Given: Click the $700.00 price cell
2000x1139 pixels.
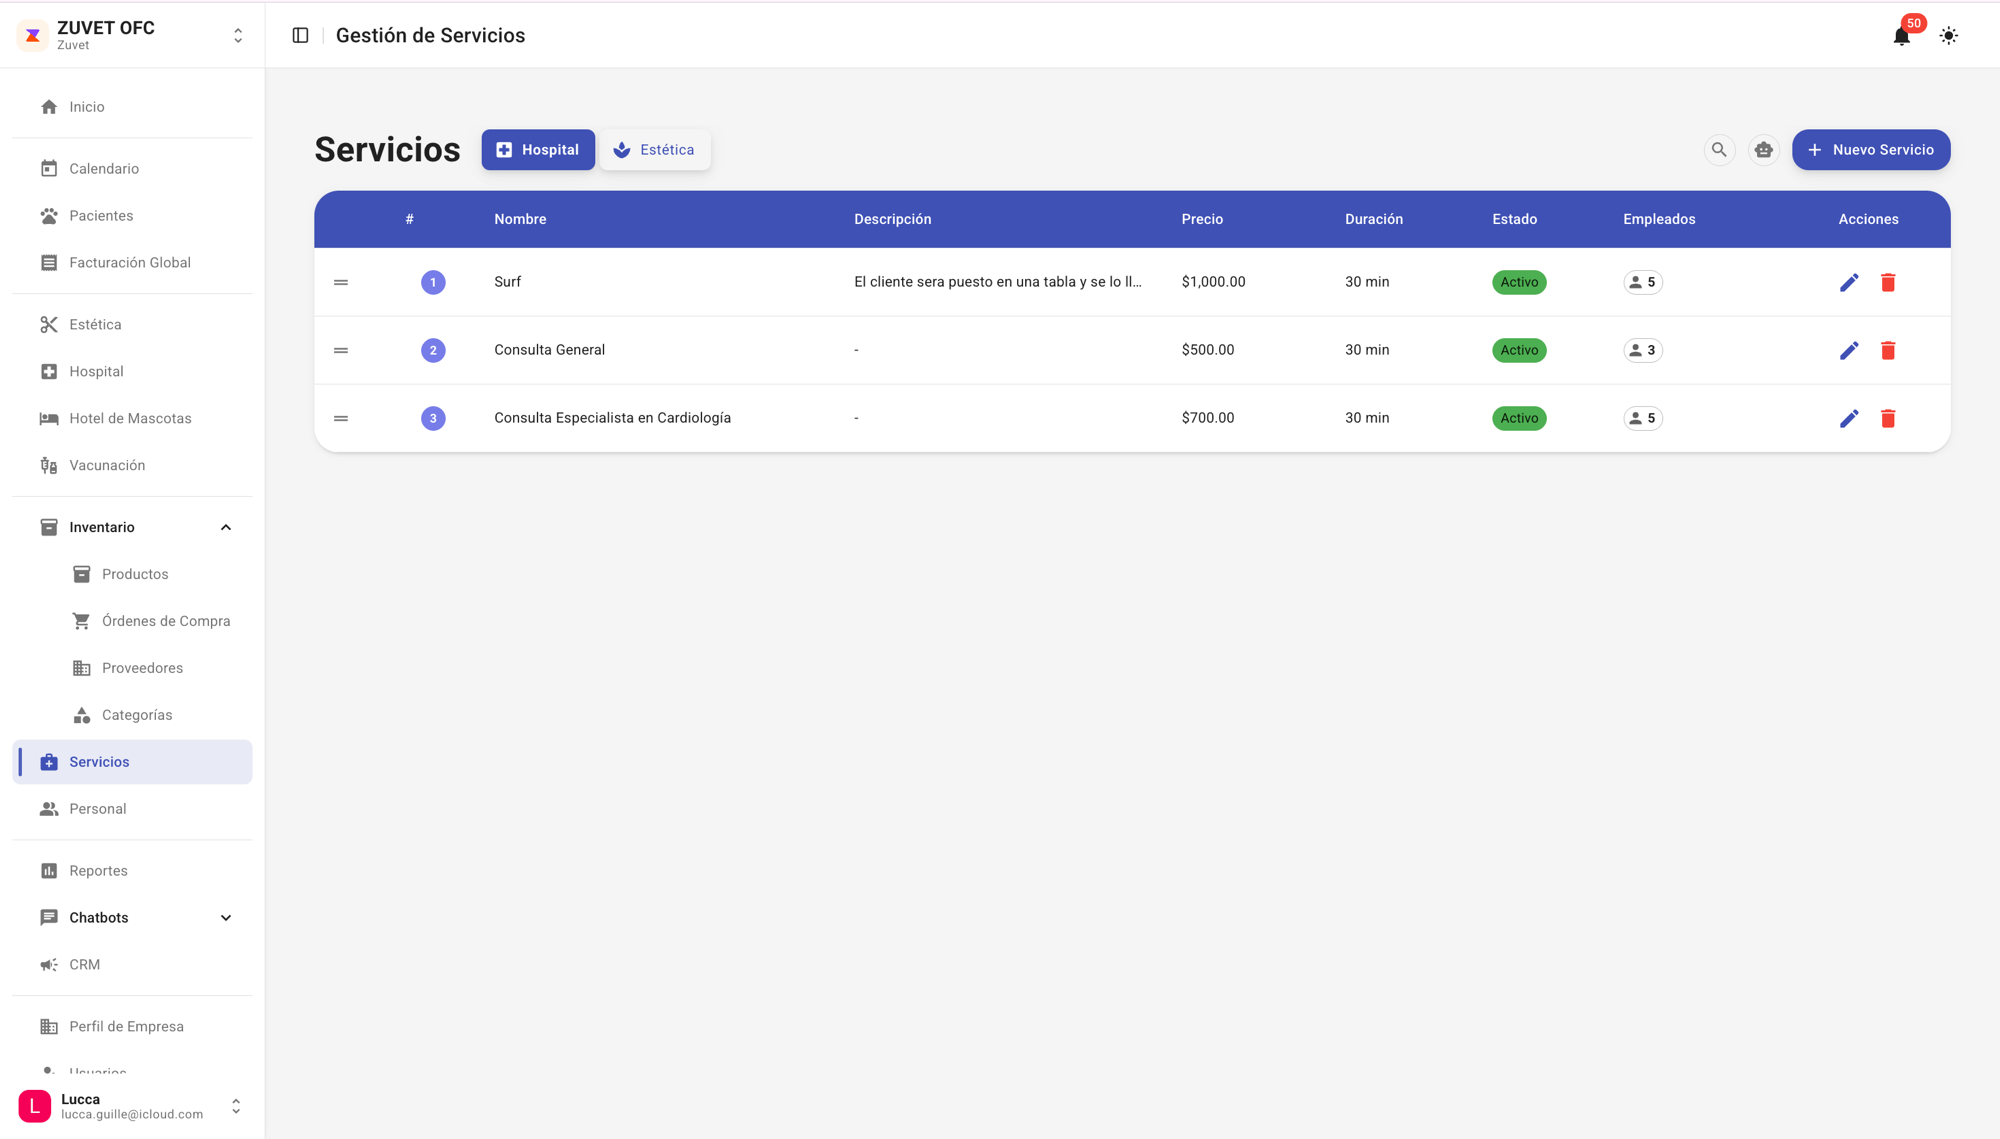Looking at the screenshot, I should click(x=1207, y=418).
